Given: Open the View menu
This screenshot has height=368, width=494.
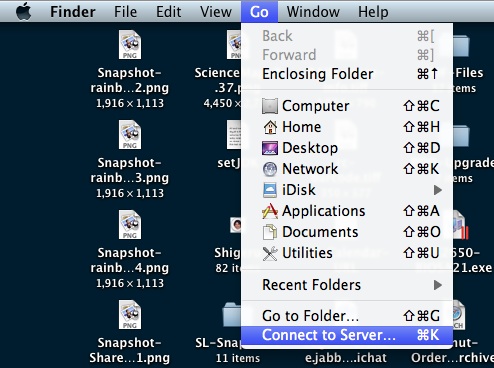Looking at the screenshot, I should click(x=216, y=12).
